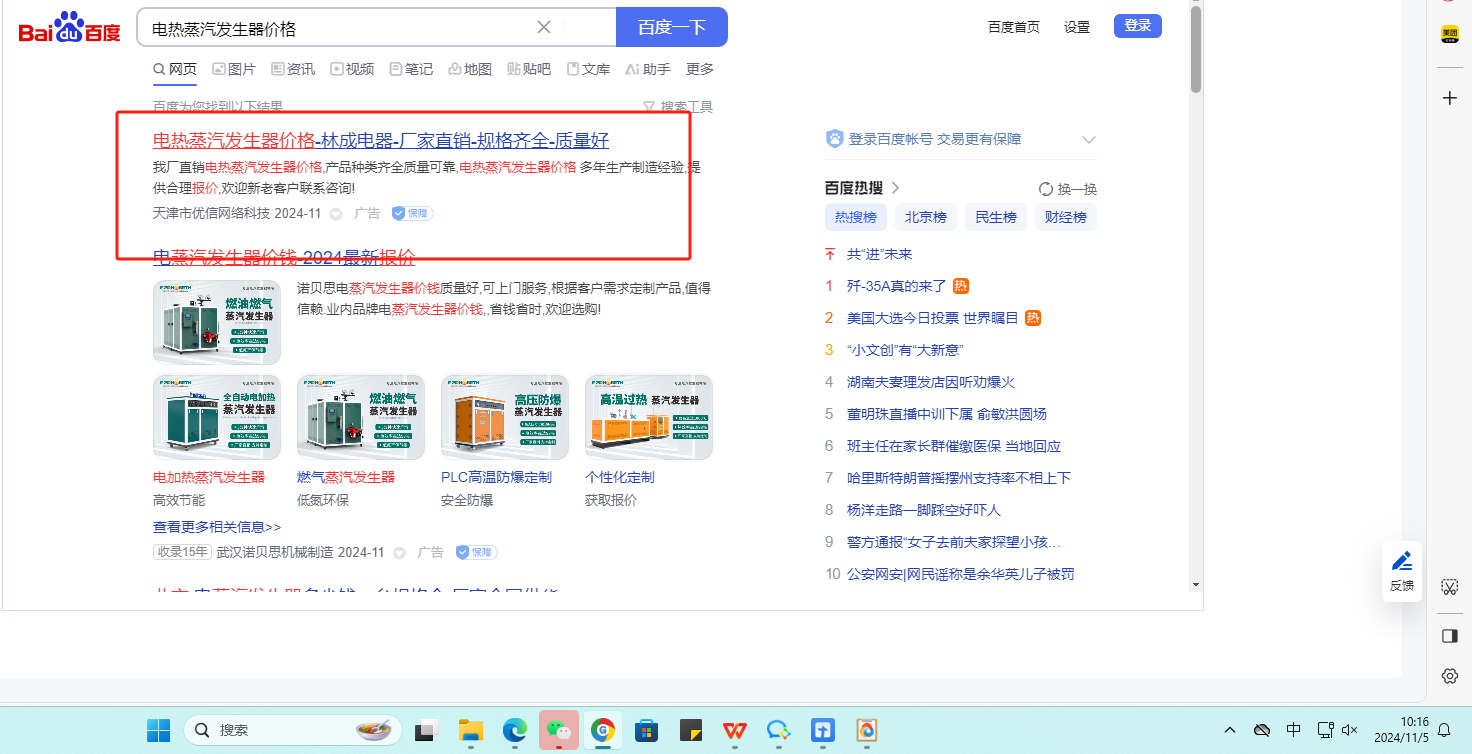This screenshot has width=1472, height=754.
Task: Click 换一换 to refresh hot searches
Action: point(1068,189)
